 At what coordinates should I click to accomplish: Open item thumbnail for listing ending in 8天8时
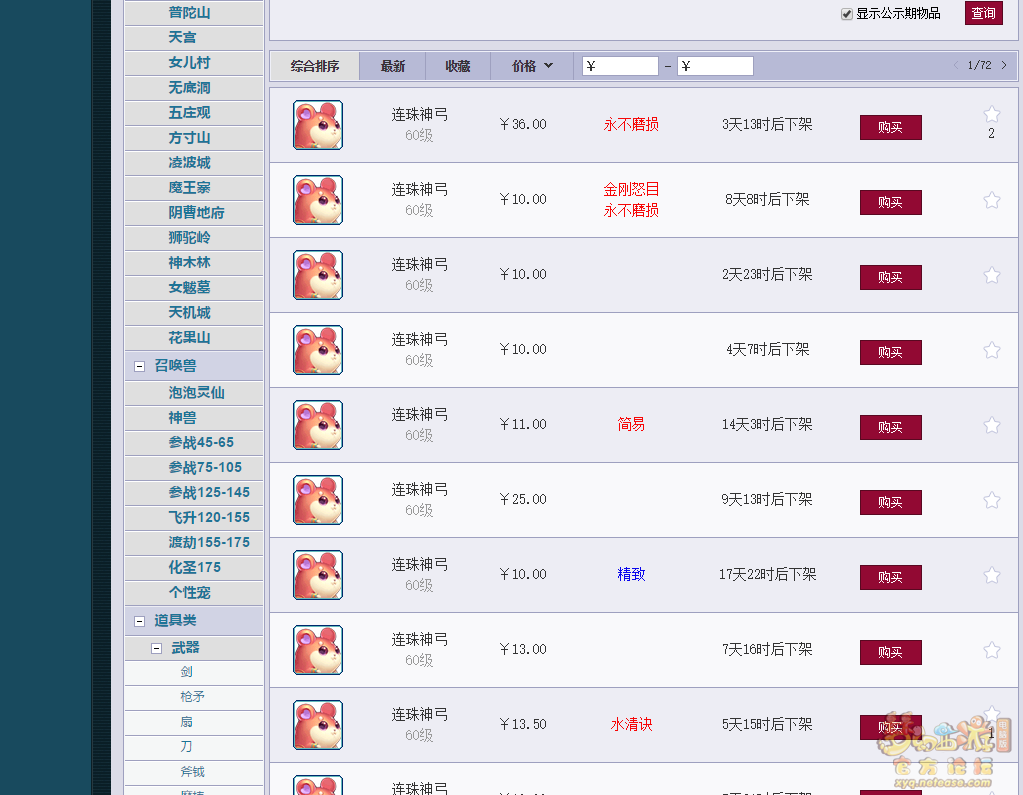pyautogui.click(x=318, y=200)
